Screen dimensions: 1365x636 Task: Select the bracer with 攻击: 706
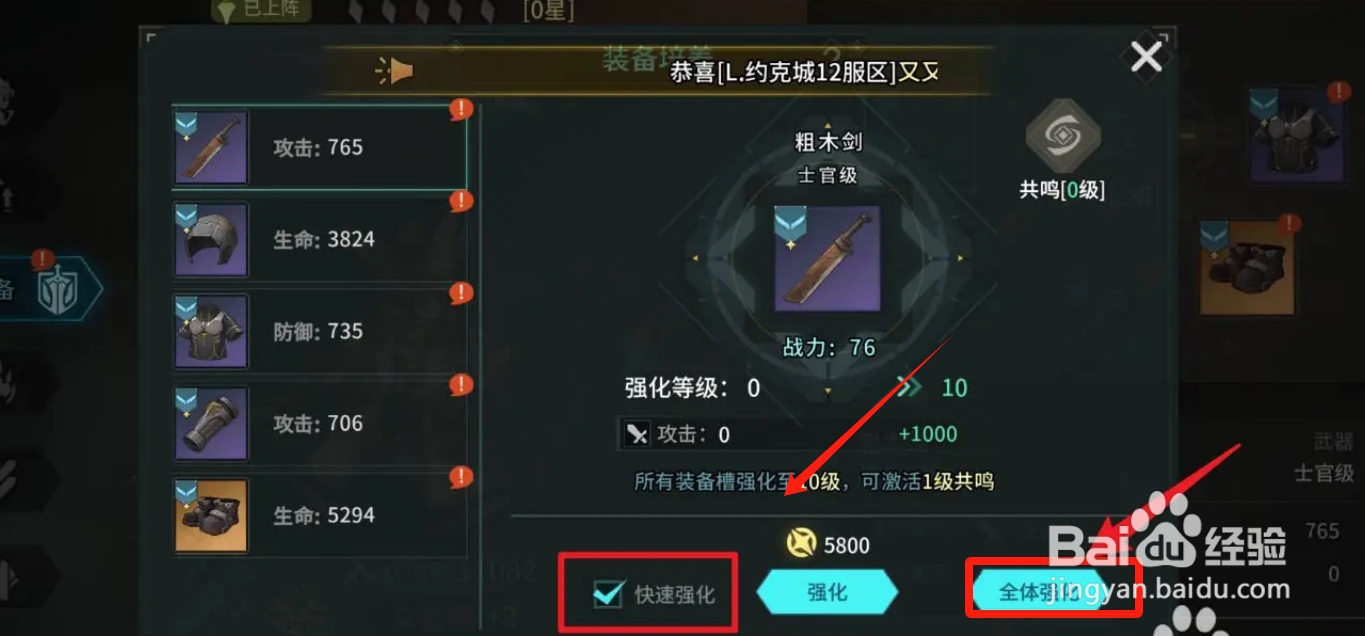[319, 424]
